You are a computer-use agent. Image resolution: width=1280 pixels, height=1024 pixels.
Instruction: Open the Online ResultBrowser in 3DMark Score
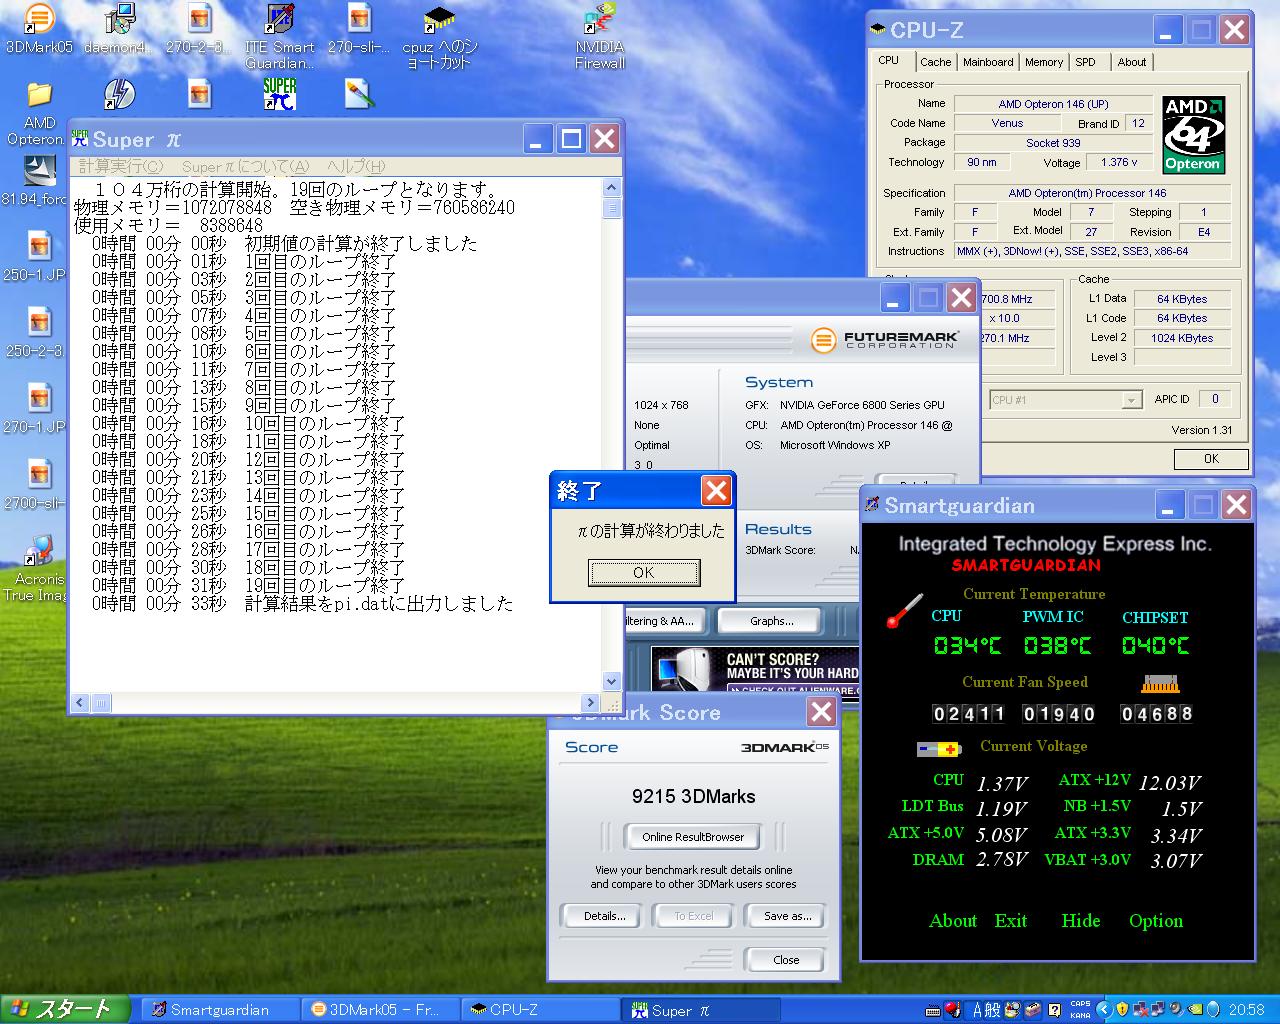coord(693,837)
